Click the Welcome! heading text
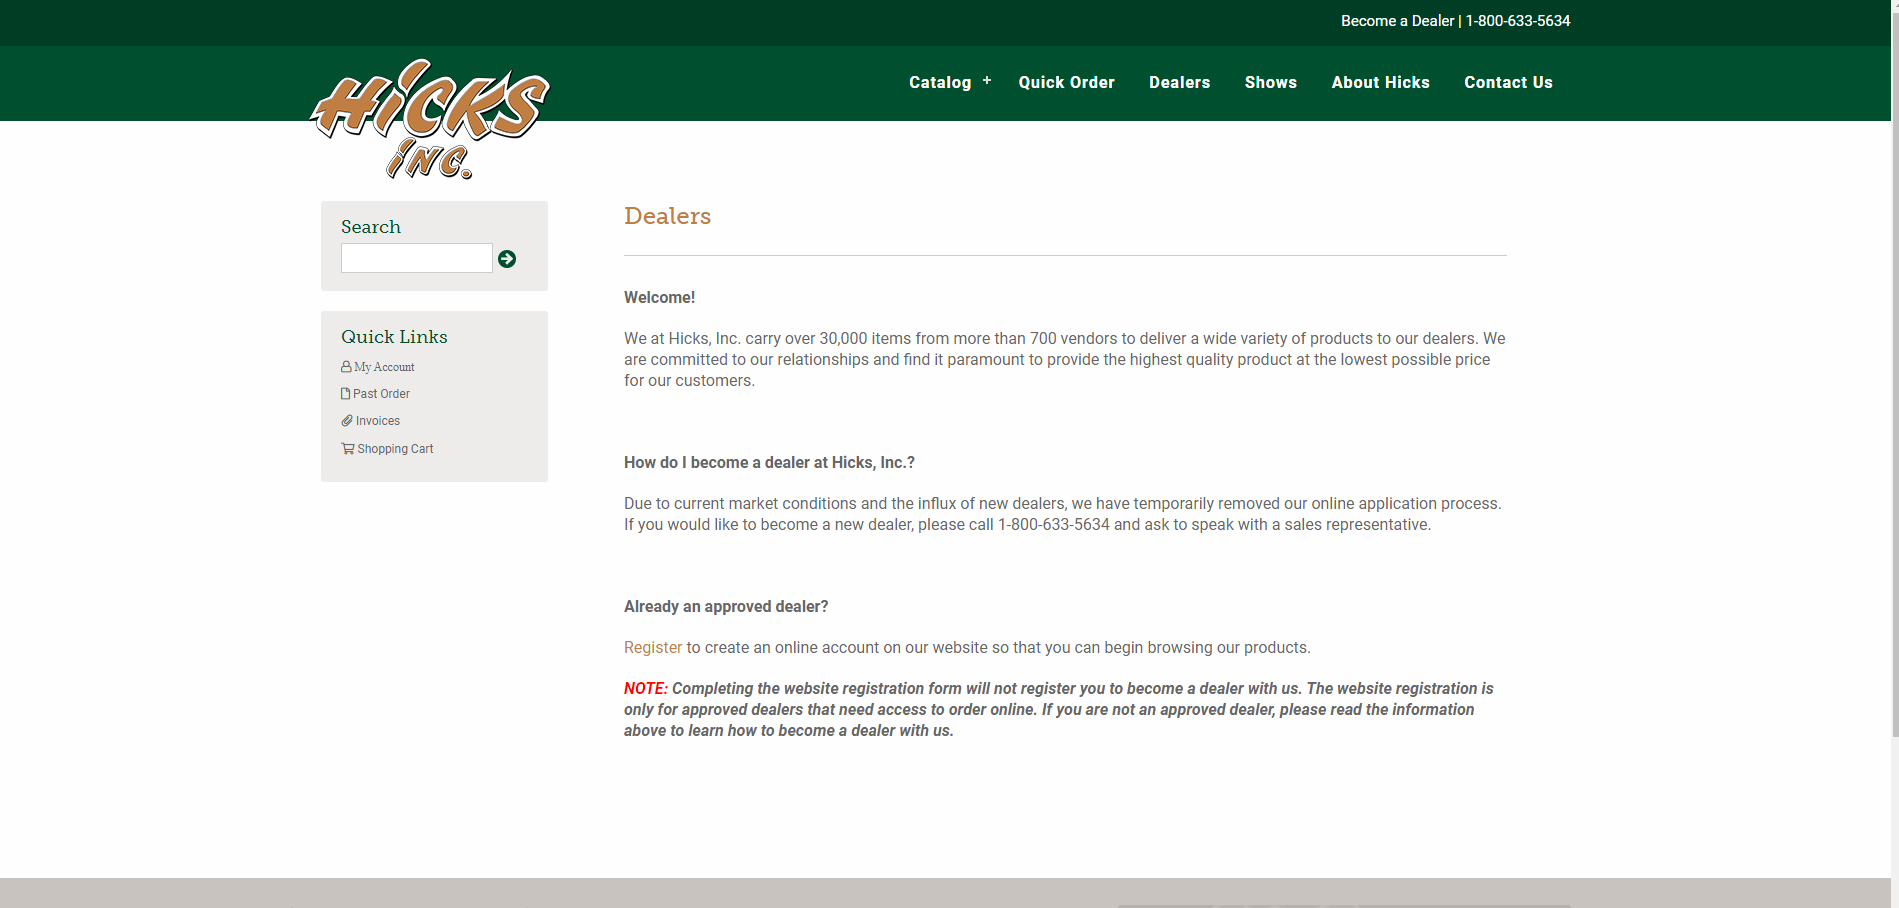This screenshot has height=908, width=1899. [x=659, y=298]
